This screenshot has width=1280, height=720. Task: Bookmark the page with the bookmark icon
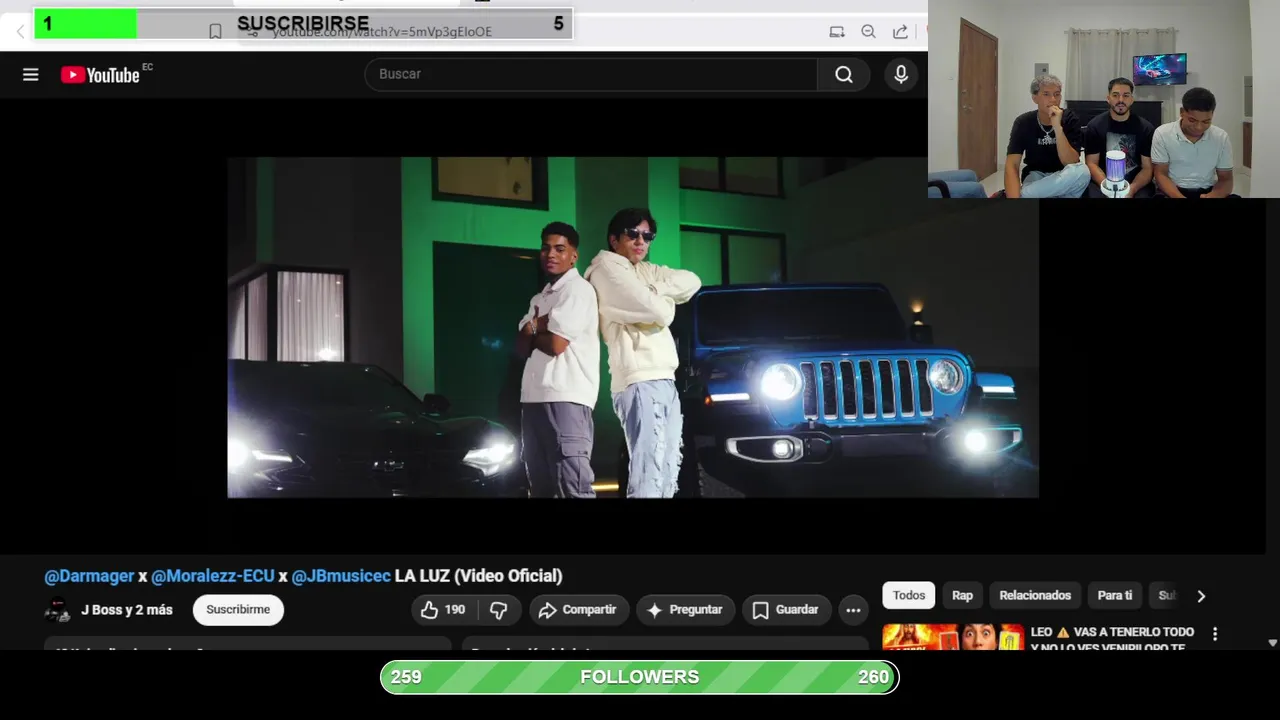[x=215, y=32]
